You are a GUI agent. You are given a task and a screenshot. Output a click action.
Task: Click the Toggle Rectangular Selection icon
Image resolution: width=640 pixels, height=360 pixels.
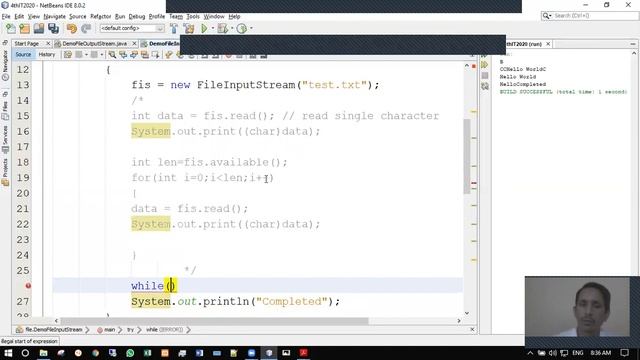pos(156,55)
